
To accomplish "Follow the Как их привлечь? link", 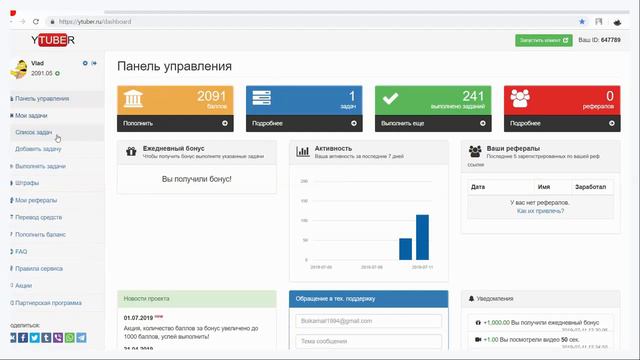I will (x=540, y=211).
